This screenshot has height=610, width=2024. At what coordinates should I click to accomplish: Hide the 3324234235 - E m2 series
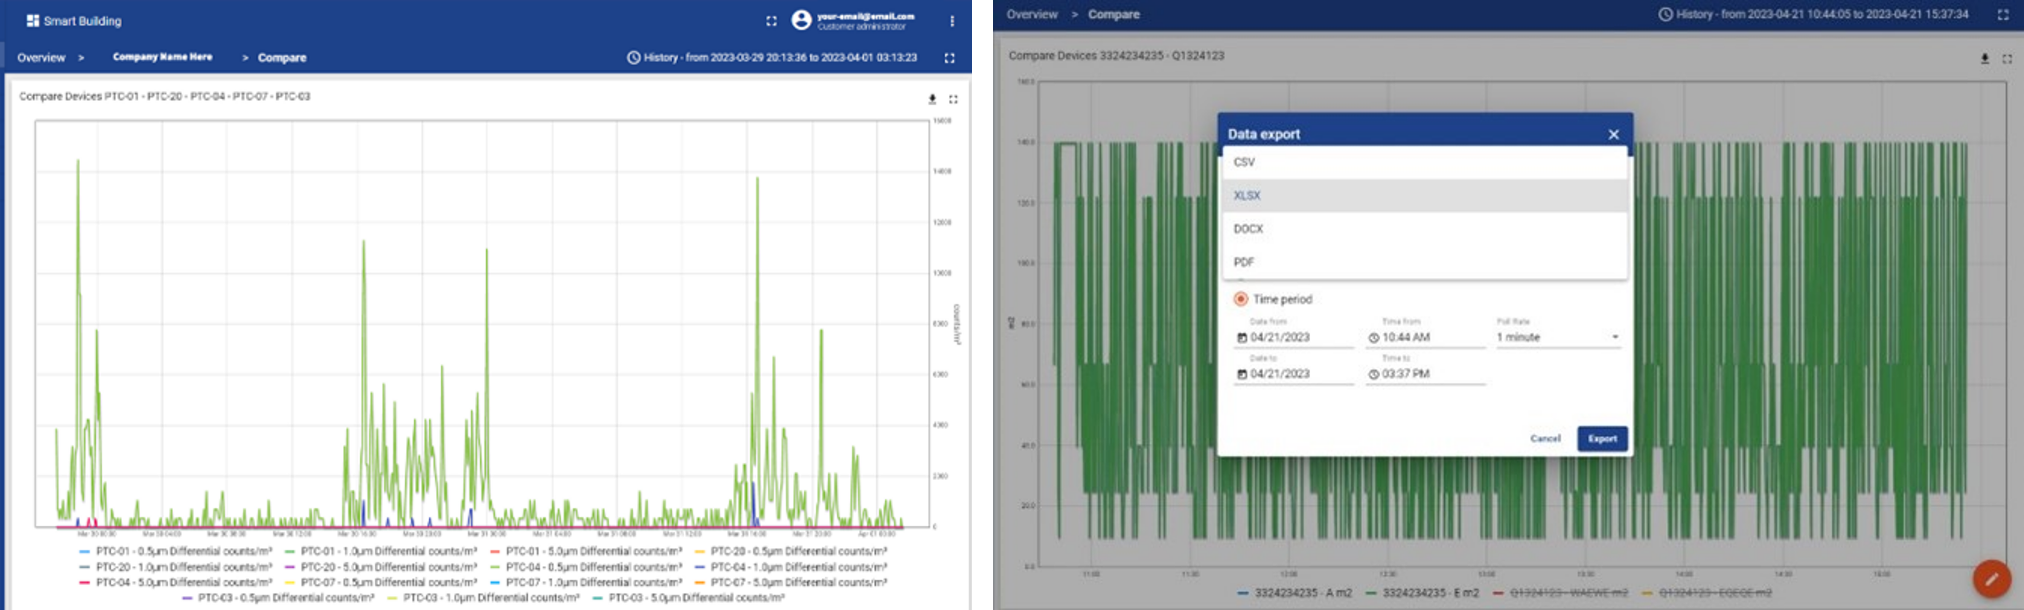(x=1422, y=593)
